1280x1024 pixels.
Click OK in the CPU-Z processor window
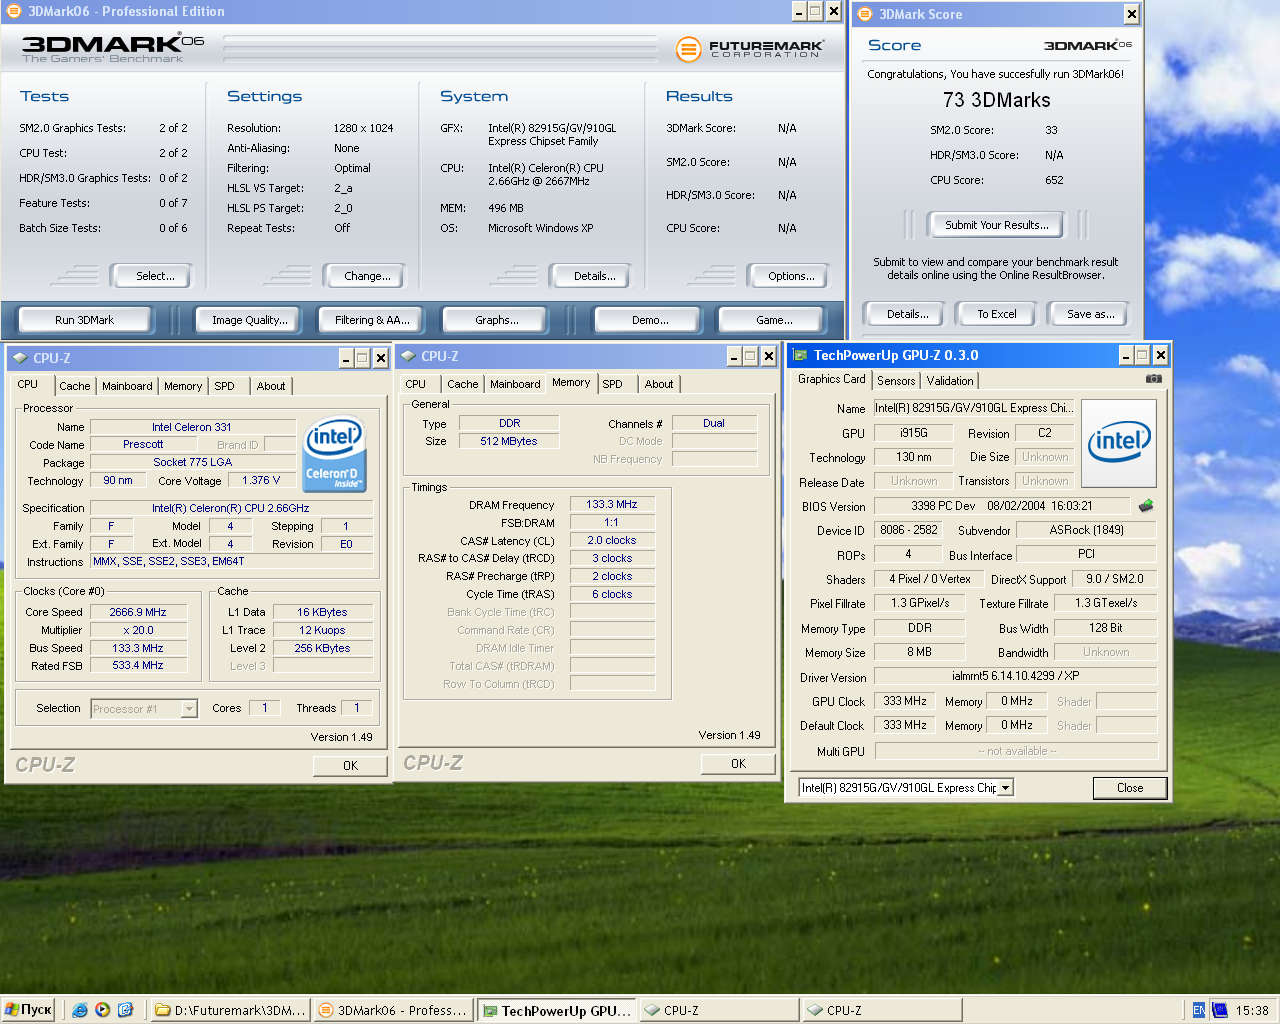pyautogui.click(x=350, y=766)
